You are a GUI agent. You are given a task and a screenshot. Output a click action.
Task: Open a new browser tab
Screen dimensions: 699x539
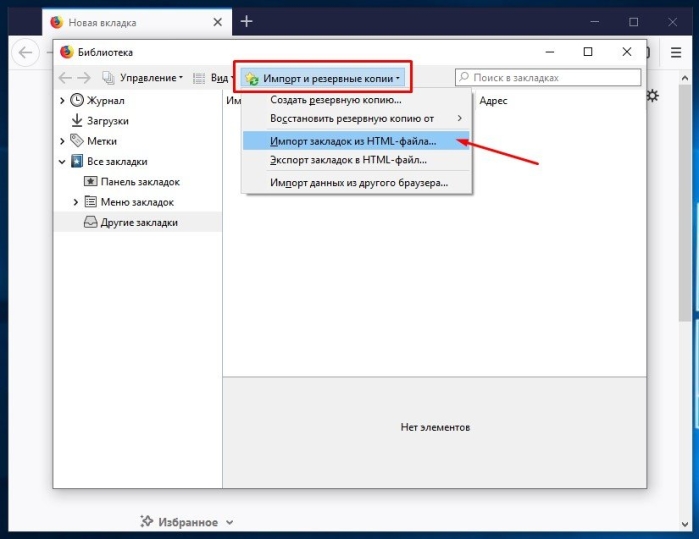[x=247, y=21]
